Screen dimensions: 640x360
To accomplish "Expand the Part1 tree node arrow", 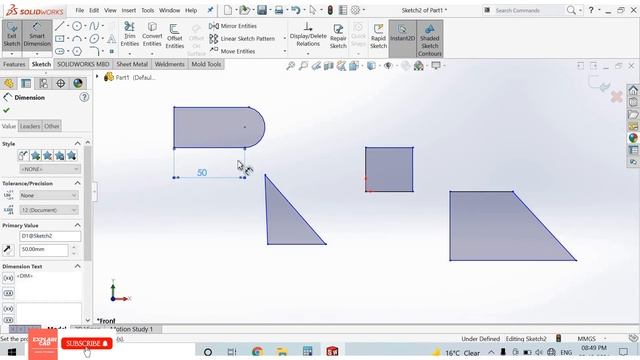I will [x=97, y=76].
